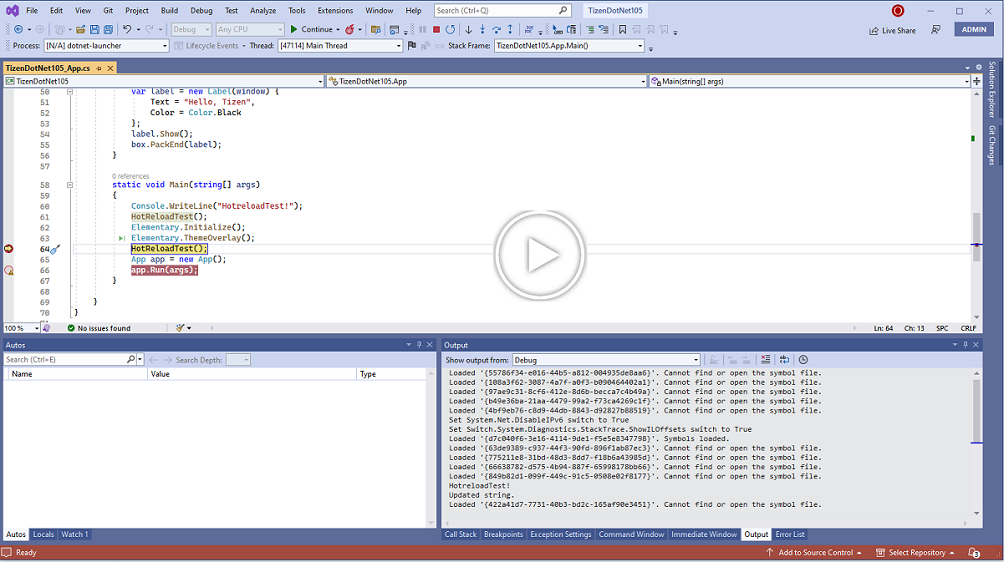Click the Continue button
Screen dimensions: 1004x562
312,30
